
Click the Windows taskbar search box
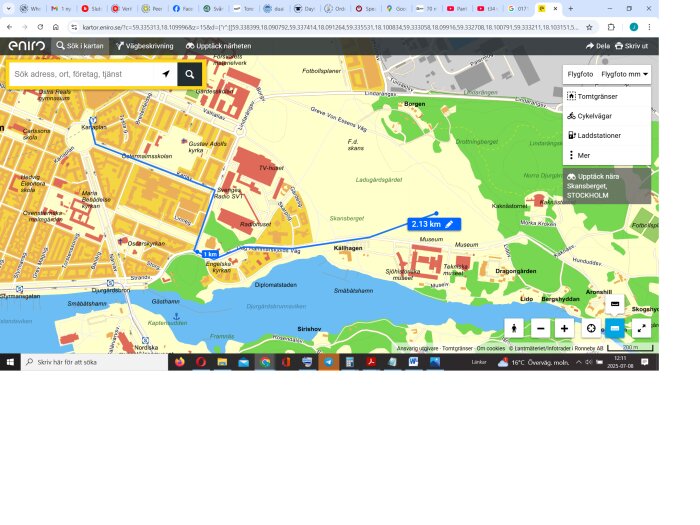tap(94, 362)
